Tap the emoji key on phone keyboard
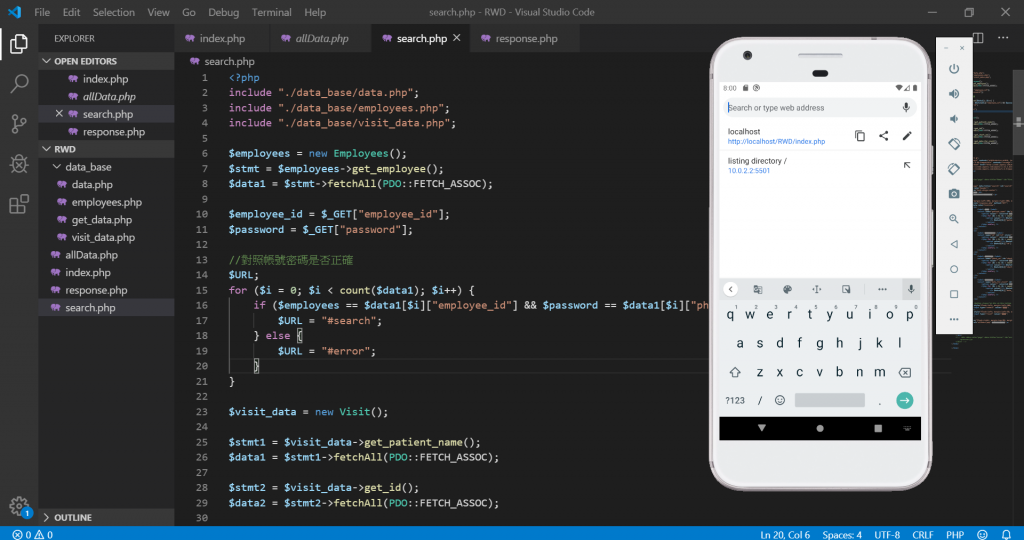1024x540 pixels. [x=780, y=400]
